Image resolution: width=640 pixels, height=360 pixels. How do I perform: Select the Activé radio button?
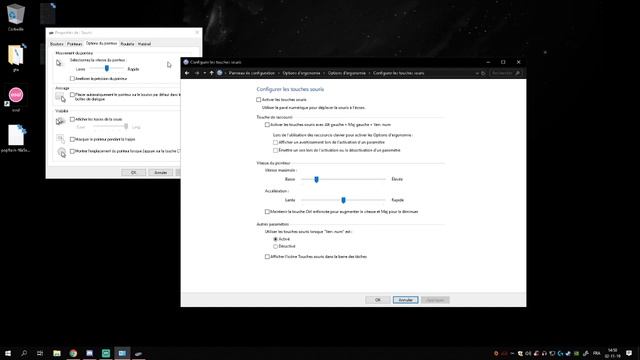click(276, 239)
